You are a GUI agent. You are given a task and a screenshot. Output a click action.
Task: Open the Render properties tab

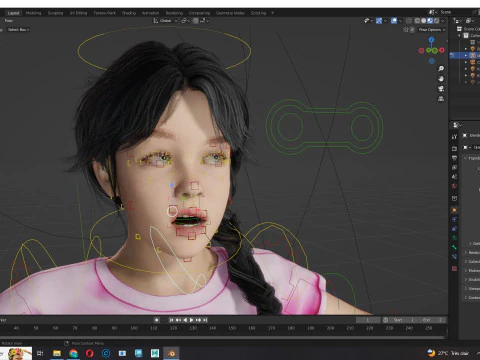454,148
